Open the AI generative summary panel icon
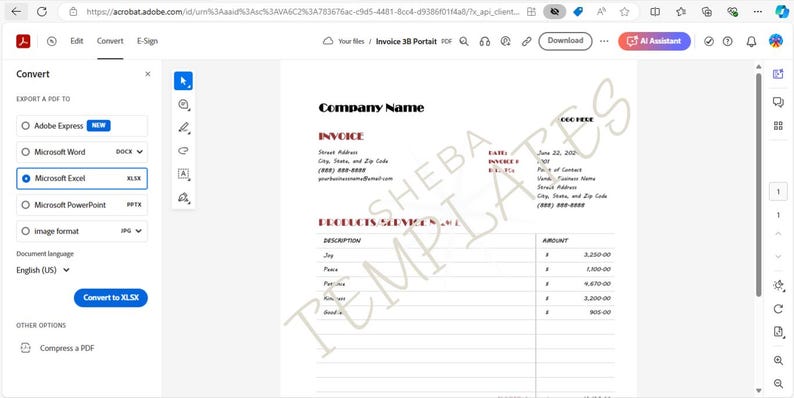 [x=778, y=74]
